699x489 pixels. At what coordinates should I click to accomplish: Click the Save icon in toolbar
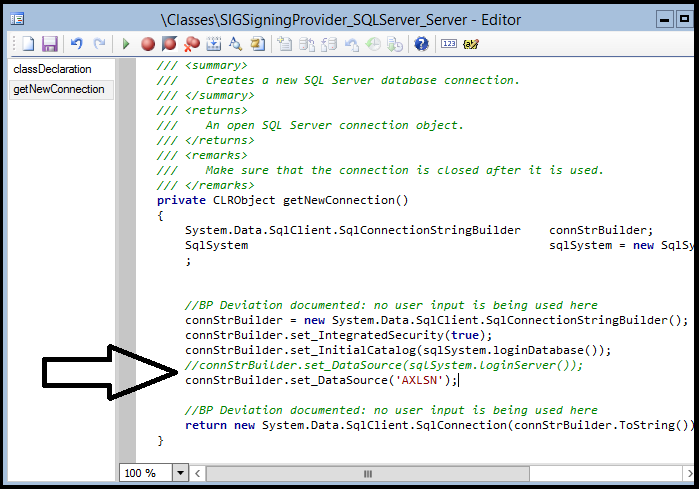point(49,44)
